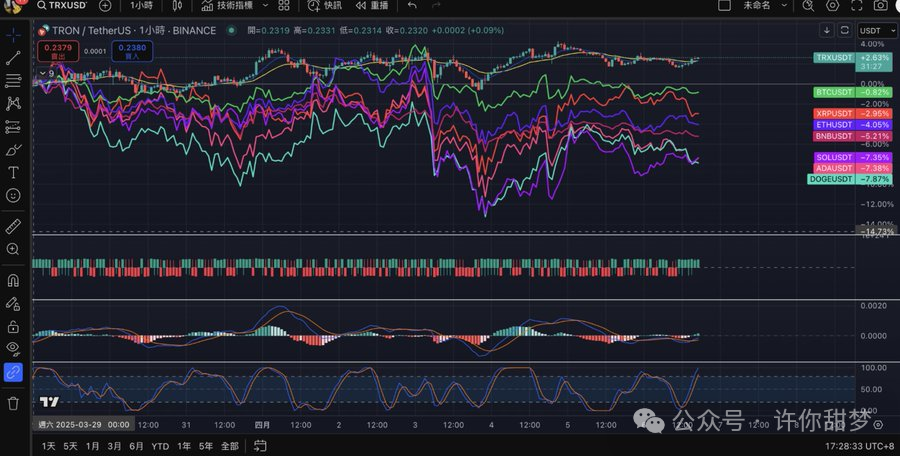Start bar replay with 重播
900x456 pixels.
tap(371, 5)
